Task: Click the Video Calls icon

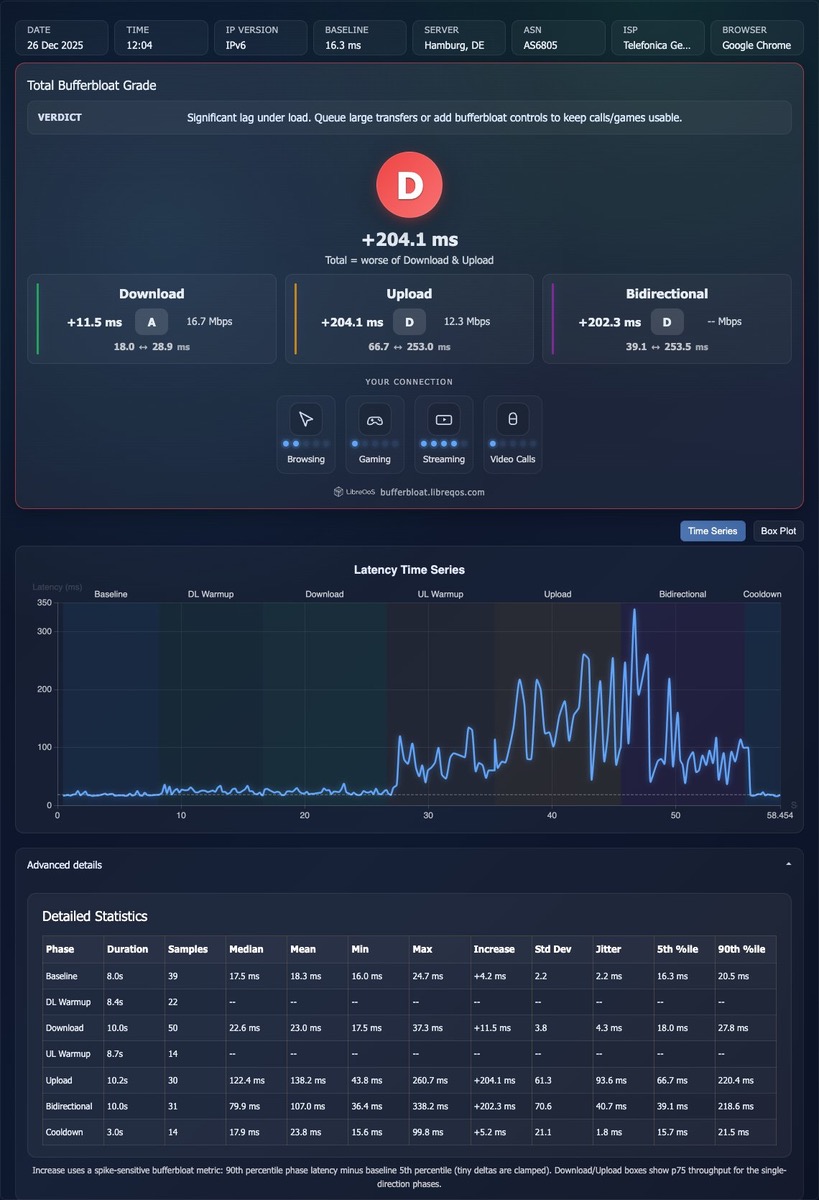Action: coord(513,419)
